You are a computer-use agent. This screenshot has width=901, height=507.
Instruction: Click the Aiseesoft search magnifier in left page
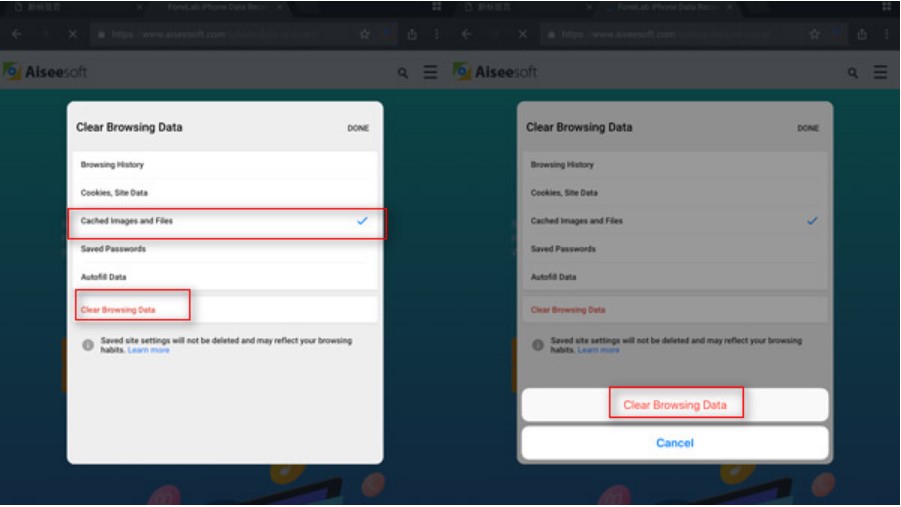coord(403,73)
